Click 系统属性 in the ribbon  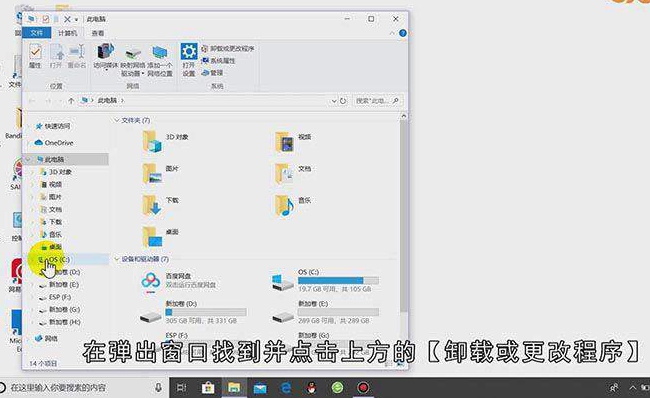coord(219,61)
